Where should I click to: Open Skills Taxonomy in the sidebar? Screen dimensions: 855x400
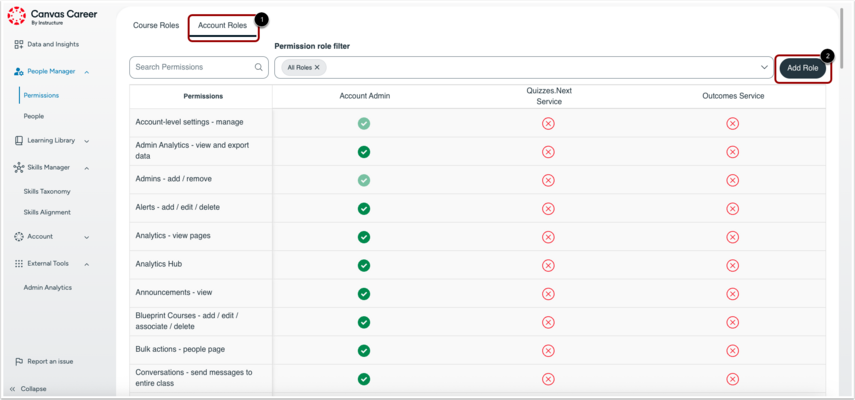(47, 192)
